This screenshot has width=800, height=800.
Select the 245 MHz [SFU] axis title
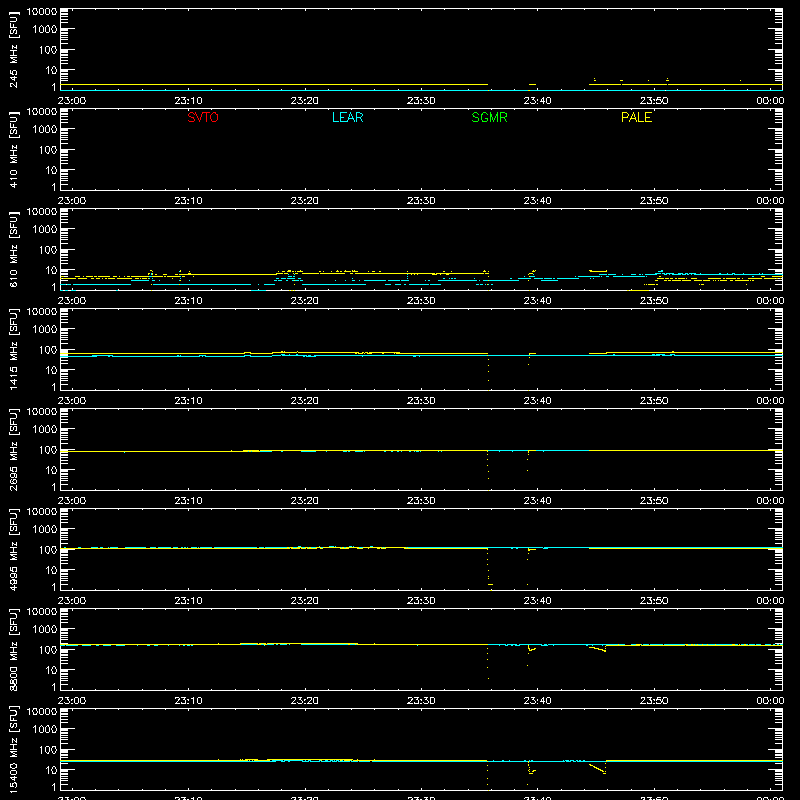coord(14,50)
